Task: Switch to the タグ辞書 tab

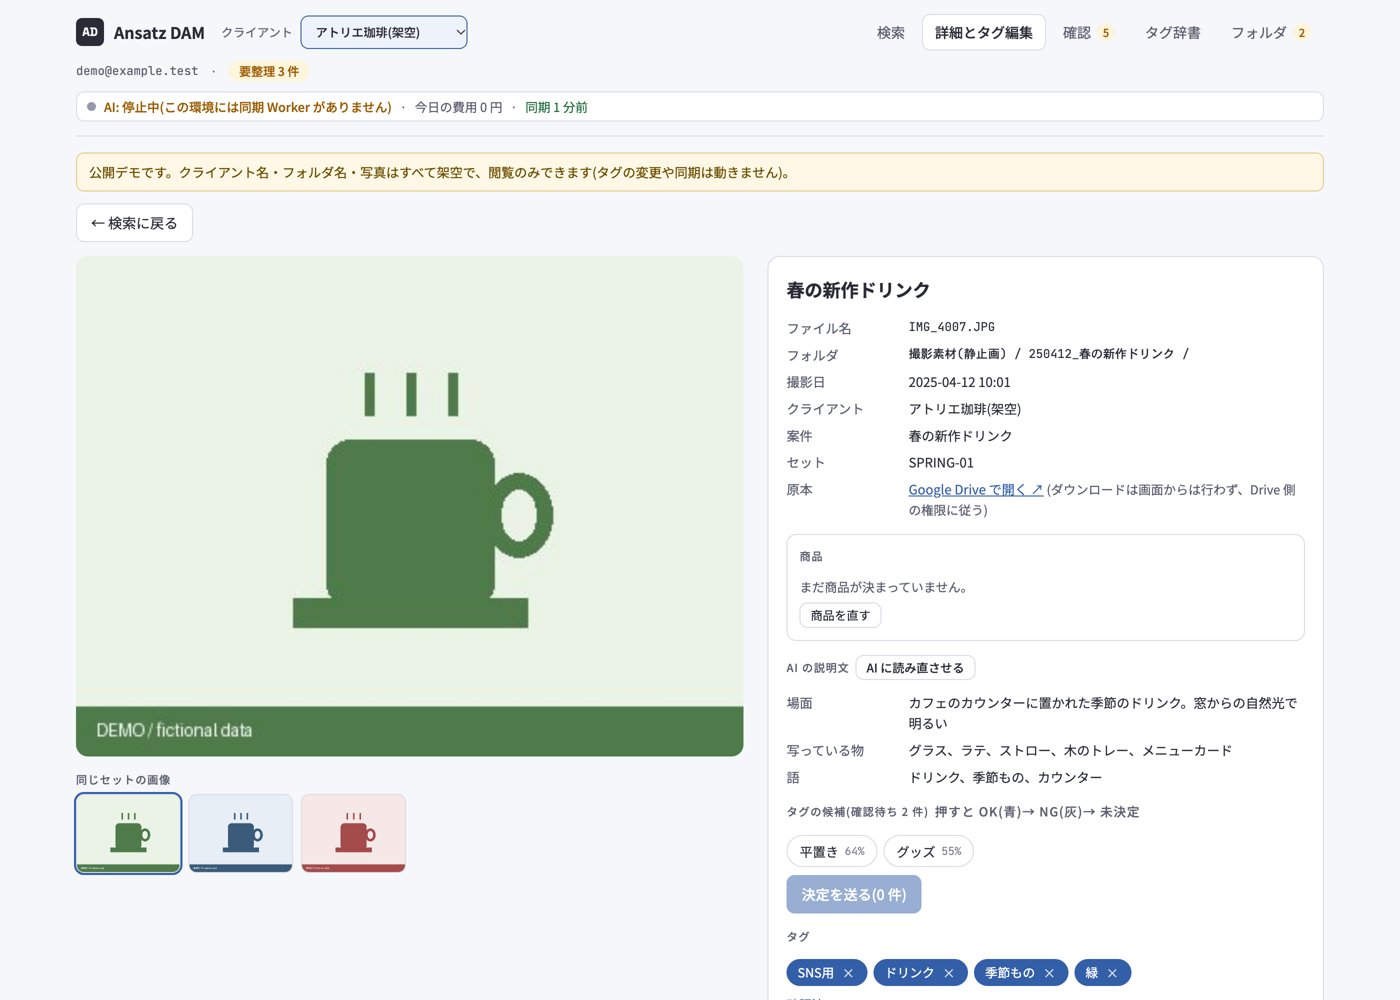Action: pyautogui.click(x=1173, y=32)
